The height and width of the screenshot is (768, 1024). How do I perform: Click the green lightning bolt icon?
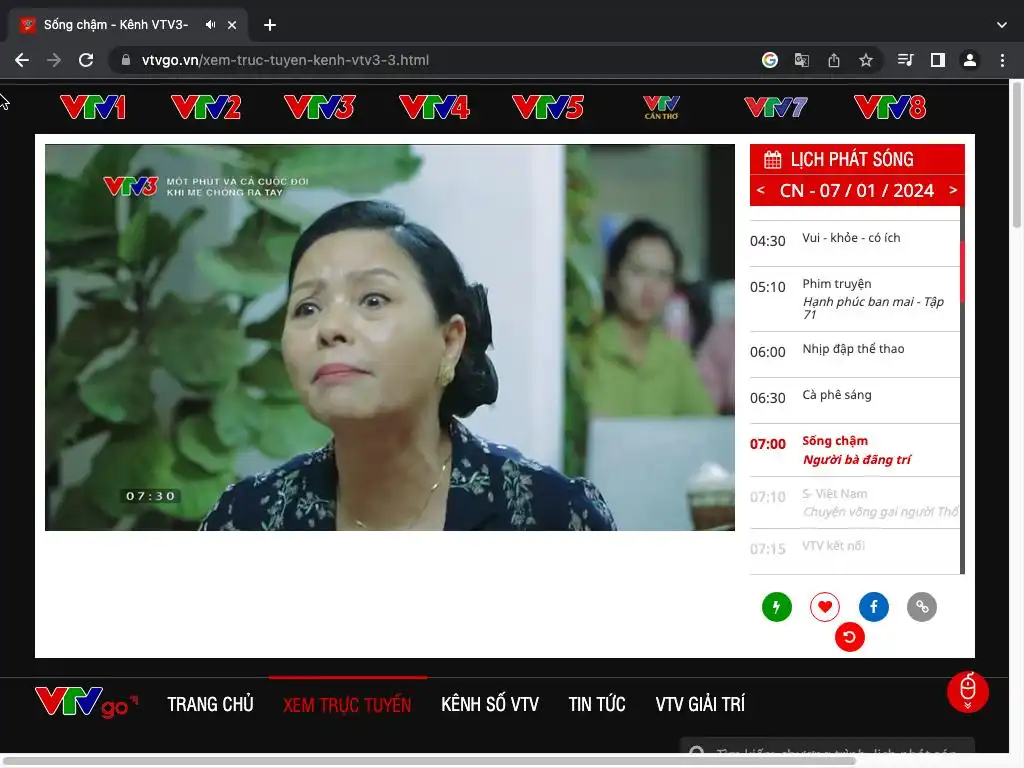[776, 607]
